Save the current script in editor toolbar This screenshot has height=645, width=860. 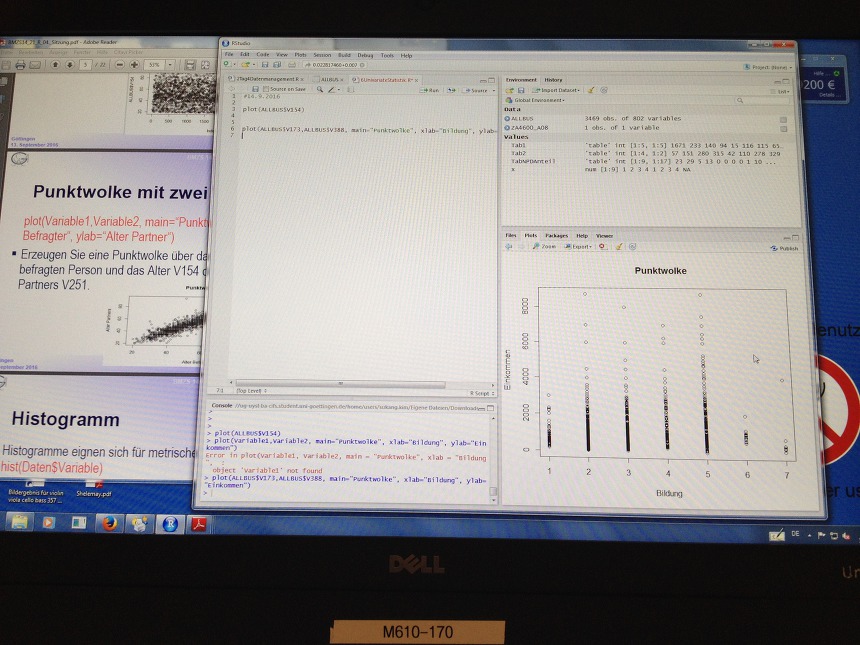[x=255, y=89]
